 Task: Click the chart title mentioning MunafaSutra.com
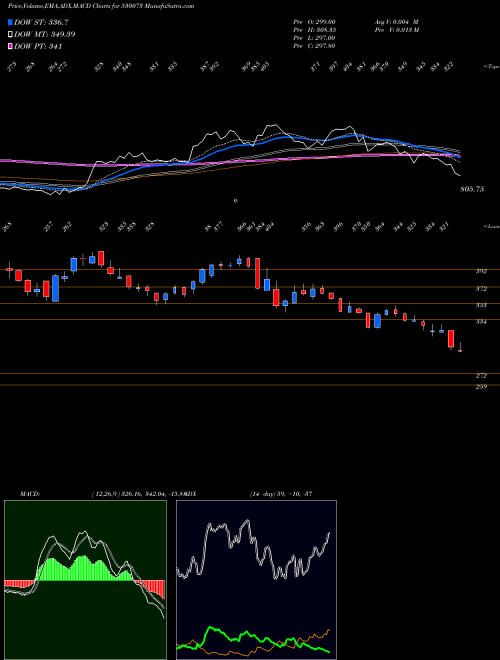click(101, 7)
